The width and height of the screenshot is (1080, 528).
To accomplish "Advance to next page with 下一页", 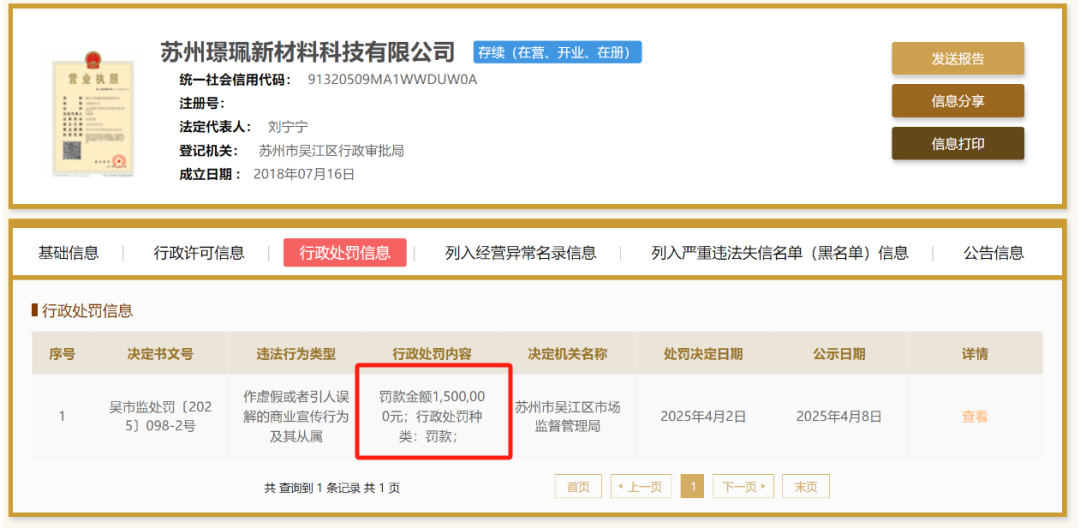I will coord(742,487).
